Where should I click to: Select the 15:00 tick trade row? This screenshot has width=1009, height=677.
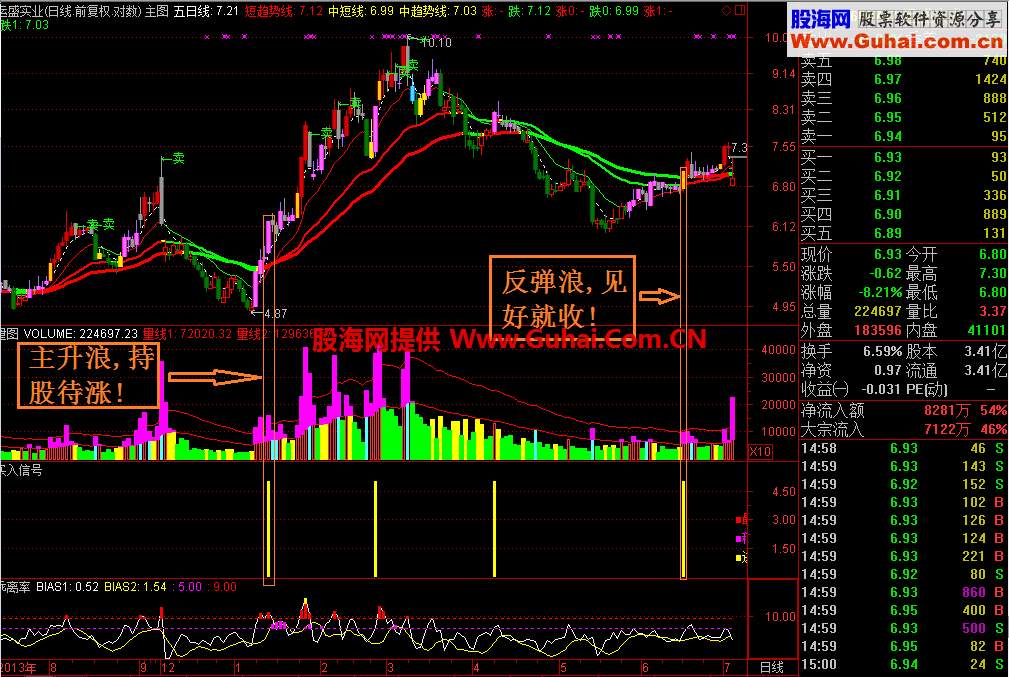pyautogui.click(x=903, y=665)
